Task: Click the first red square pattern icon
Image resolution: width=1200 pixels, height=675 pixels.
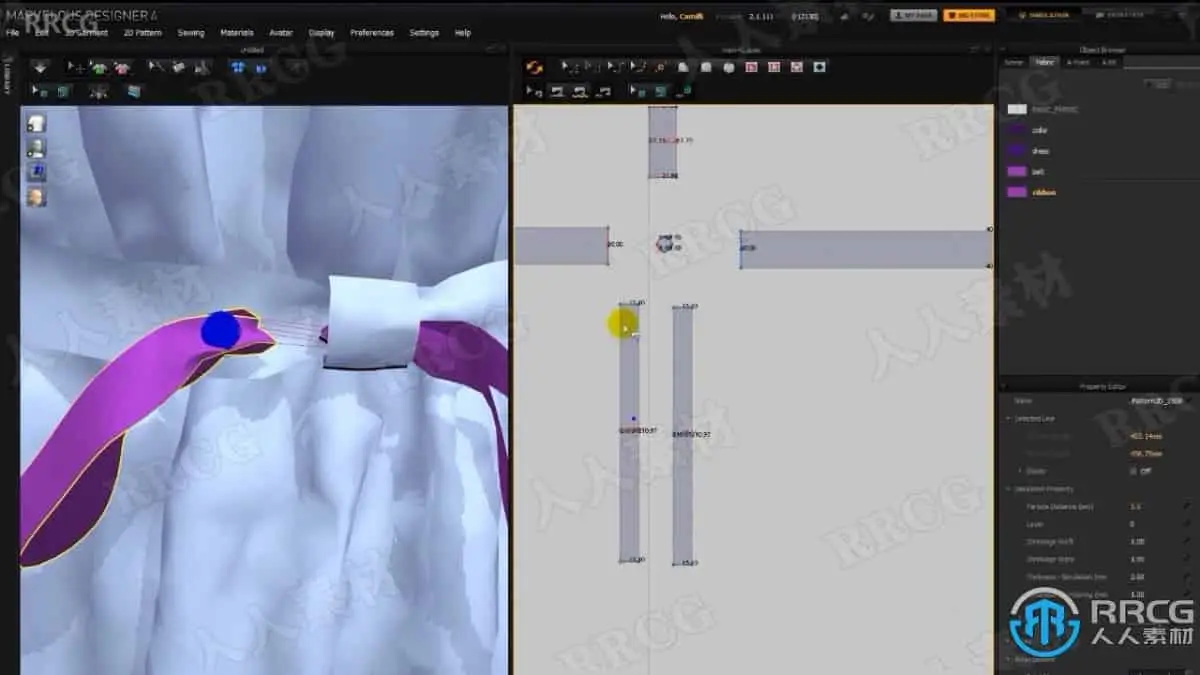Action: pos(752,68)
